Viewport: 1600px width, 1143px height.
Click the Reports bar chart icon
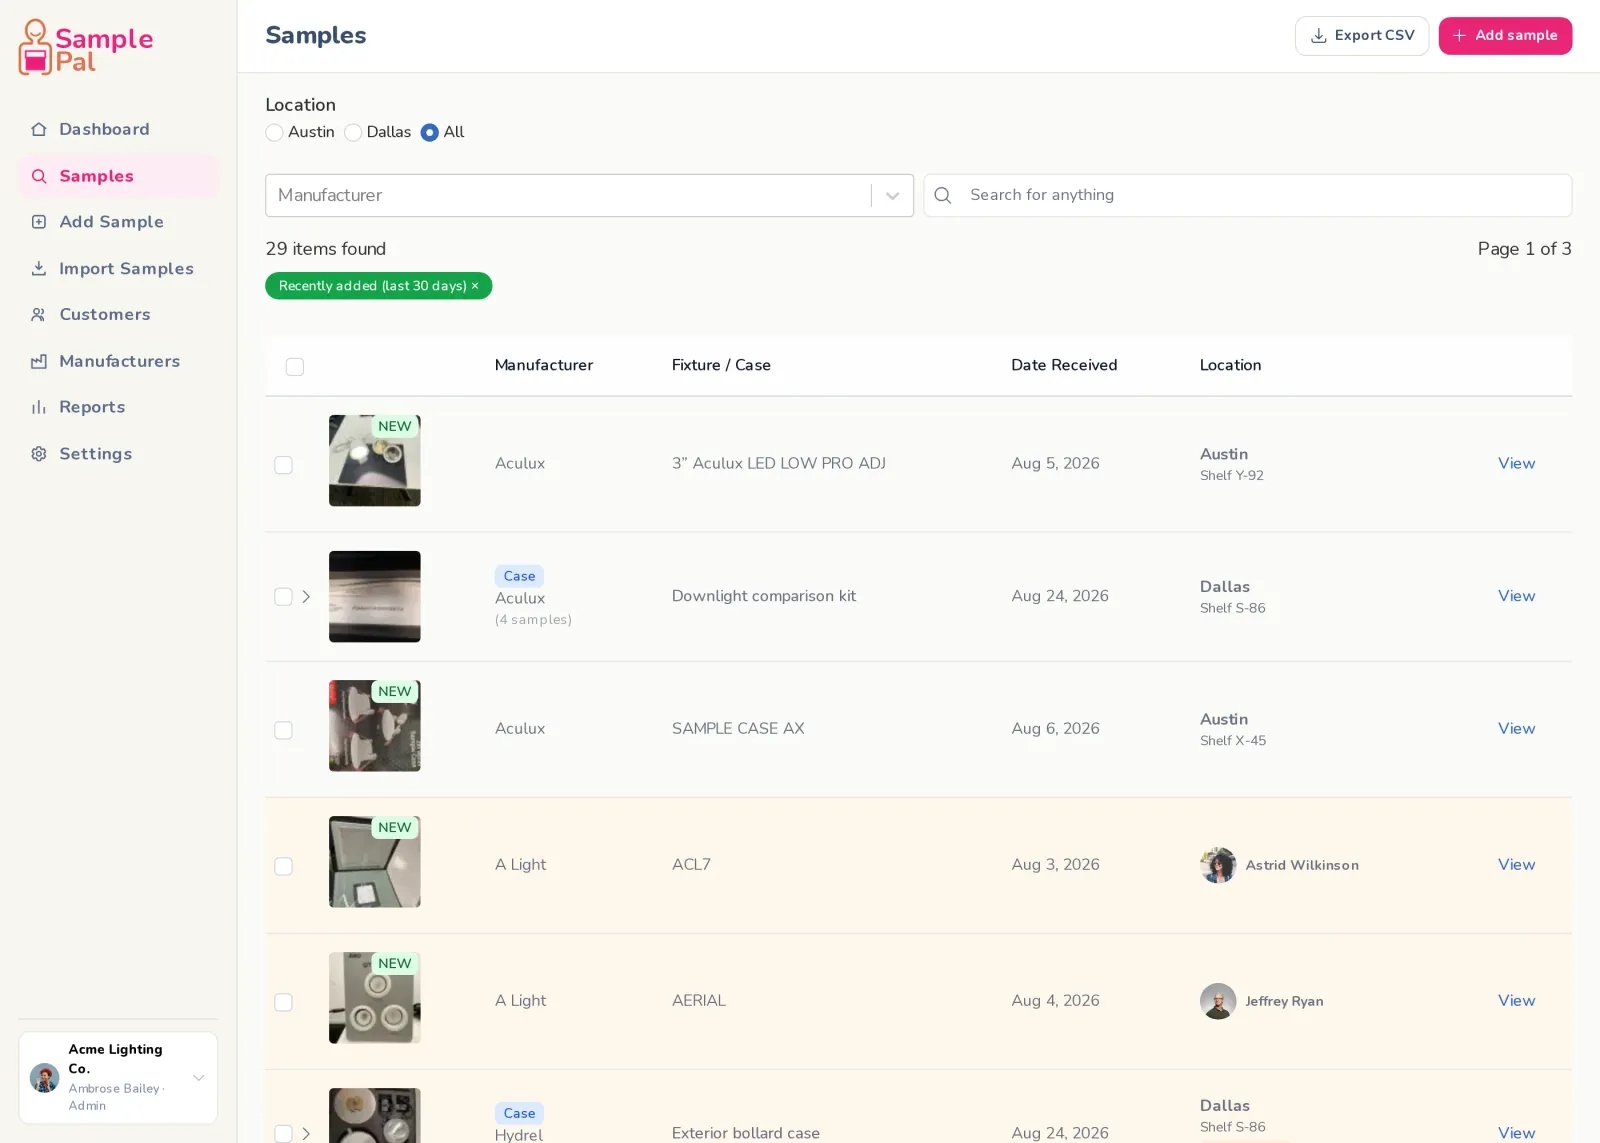(39, 407)
